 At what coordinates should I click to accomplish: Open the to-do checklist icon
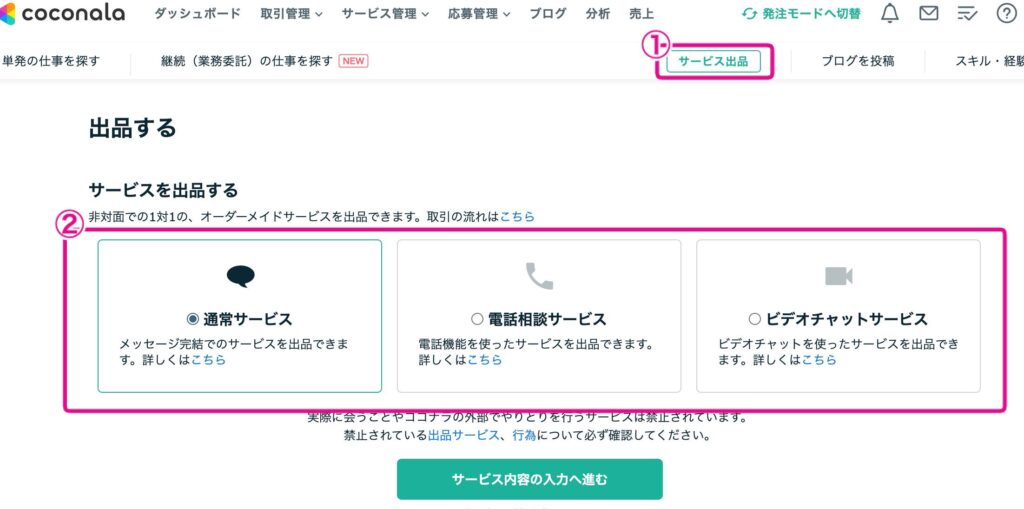[967, 14]
